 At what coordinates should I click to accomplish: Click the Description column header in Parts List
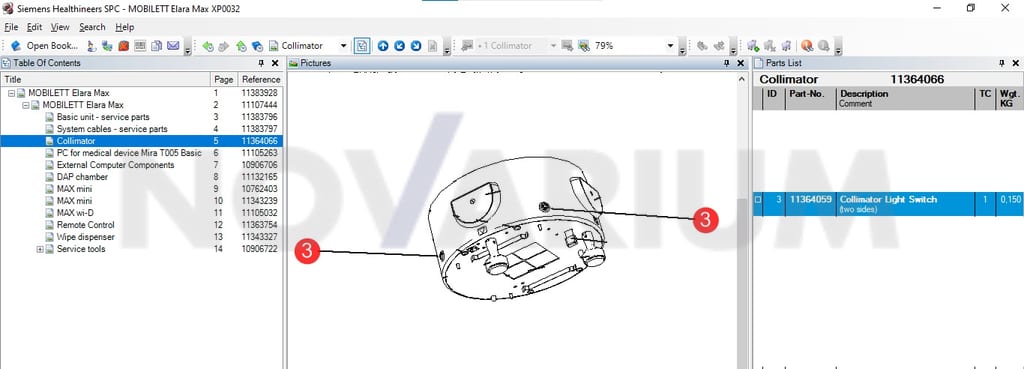[x=906, y=98]
